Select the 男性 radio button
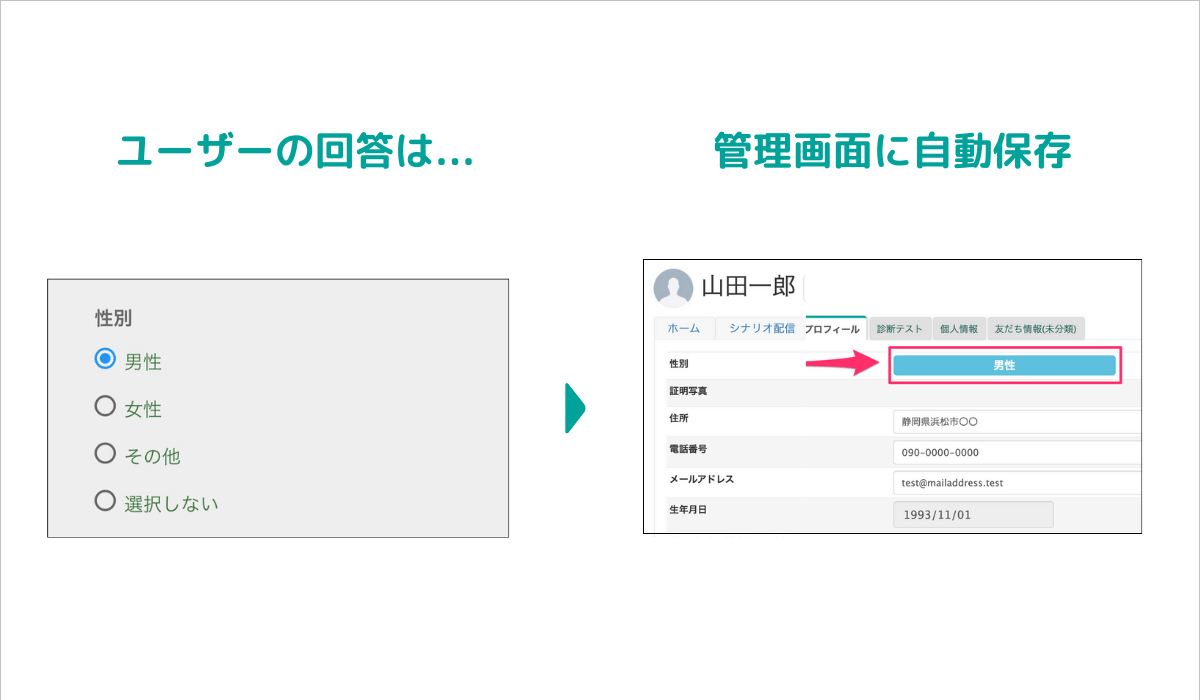This screenshot has height=700, width=1200. coord(105,360)
